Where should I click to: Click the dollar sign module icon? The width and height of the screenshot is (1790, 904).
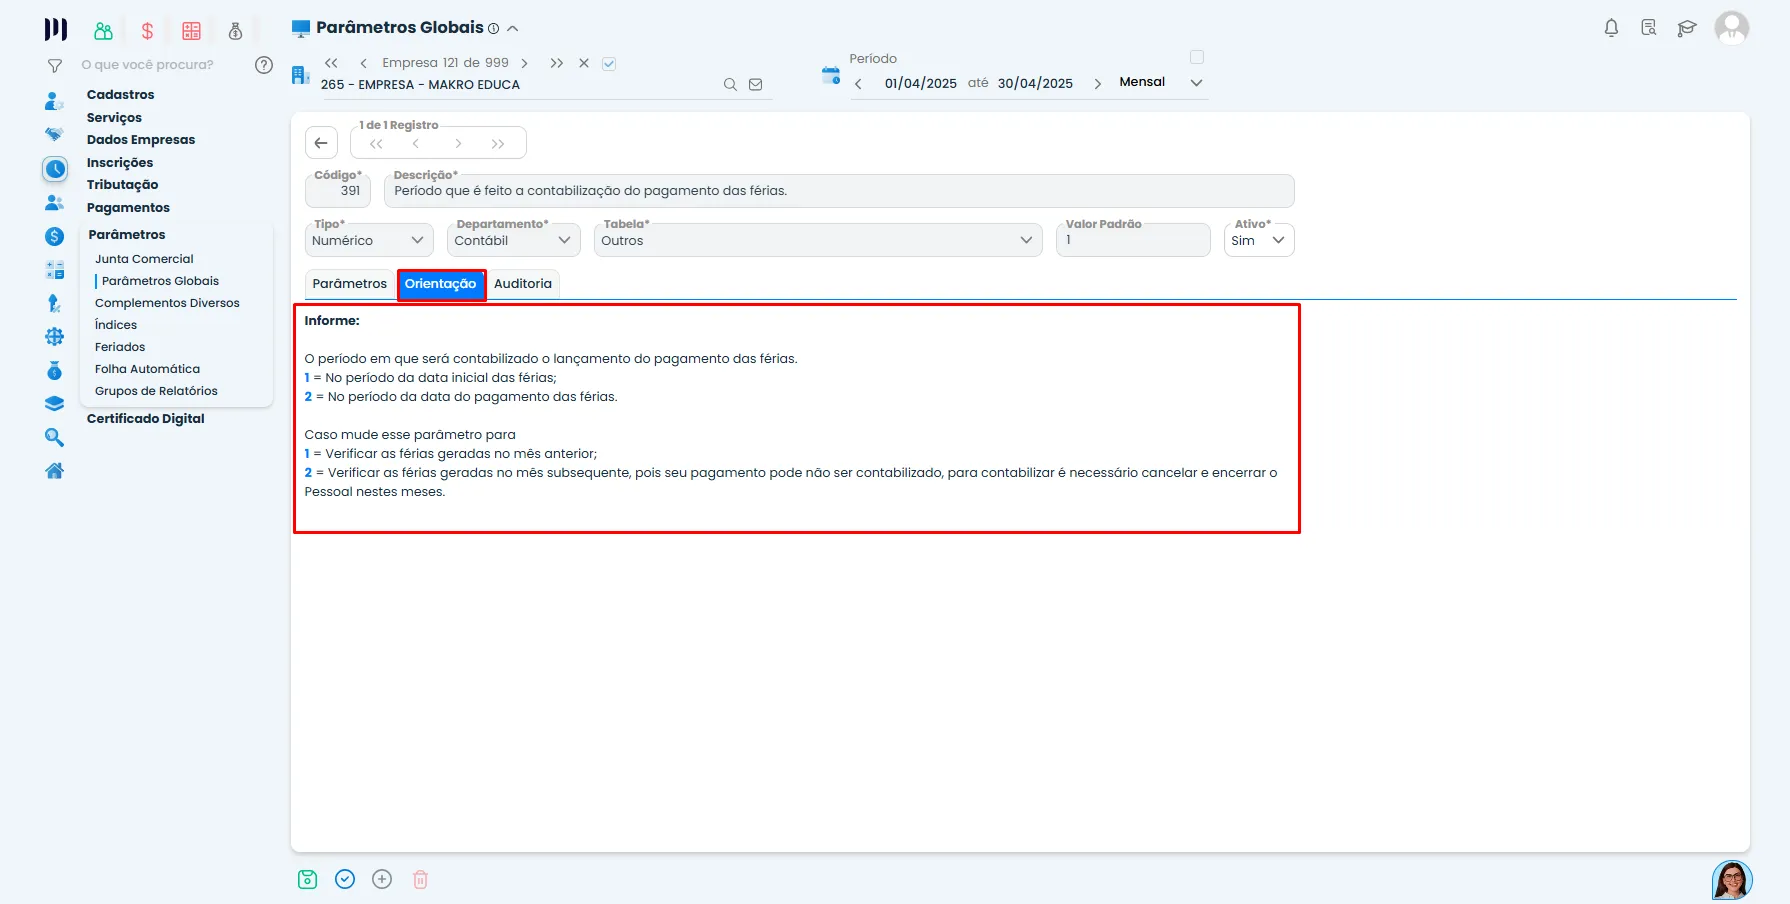click(x=147, y=31)
